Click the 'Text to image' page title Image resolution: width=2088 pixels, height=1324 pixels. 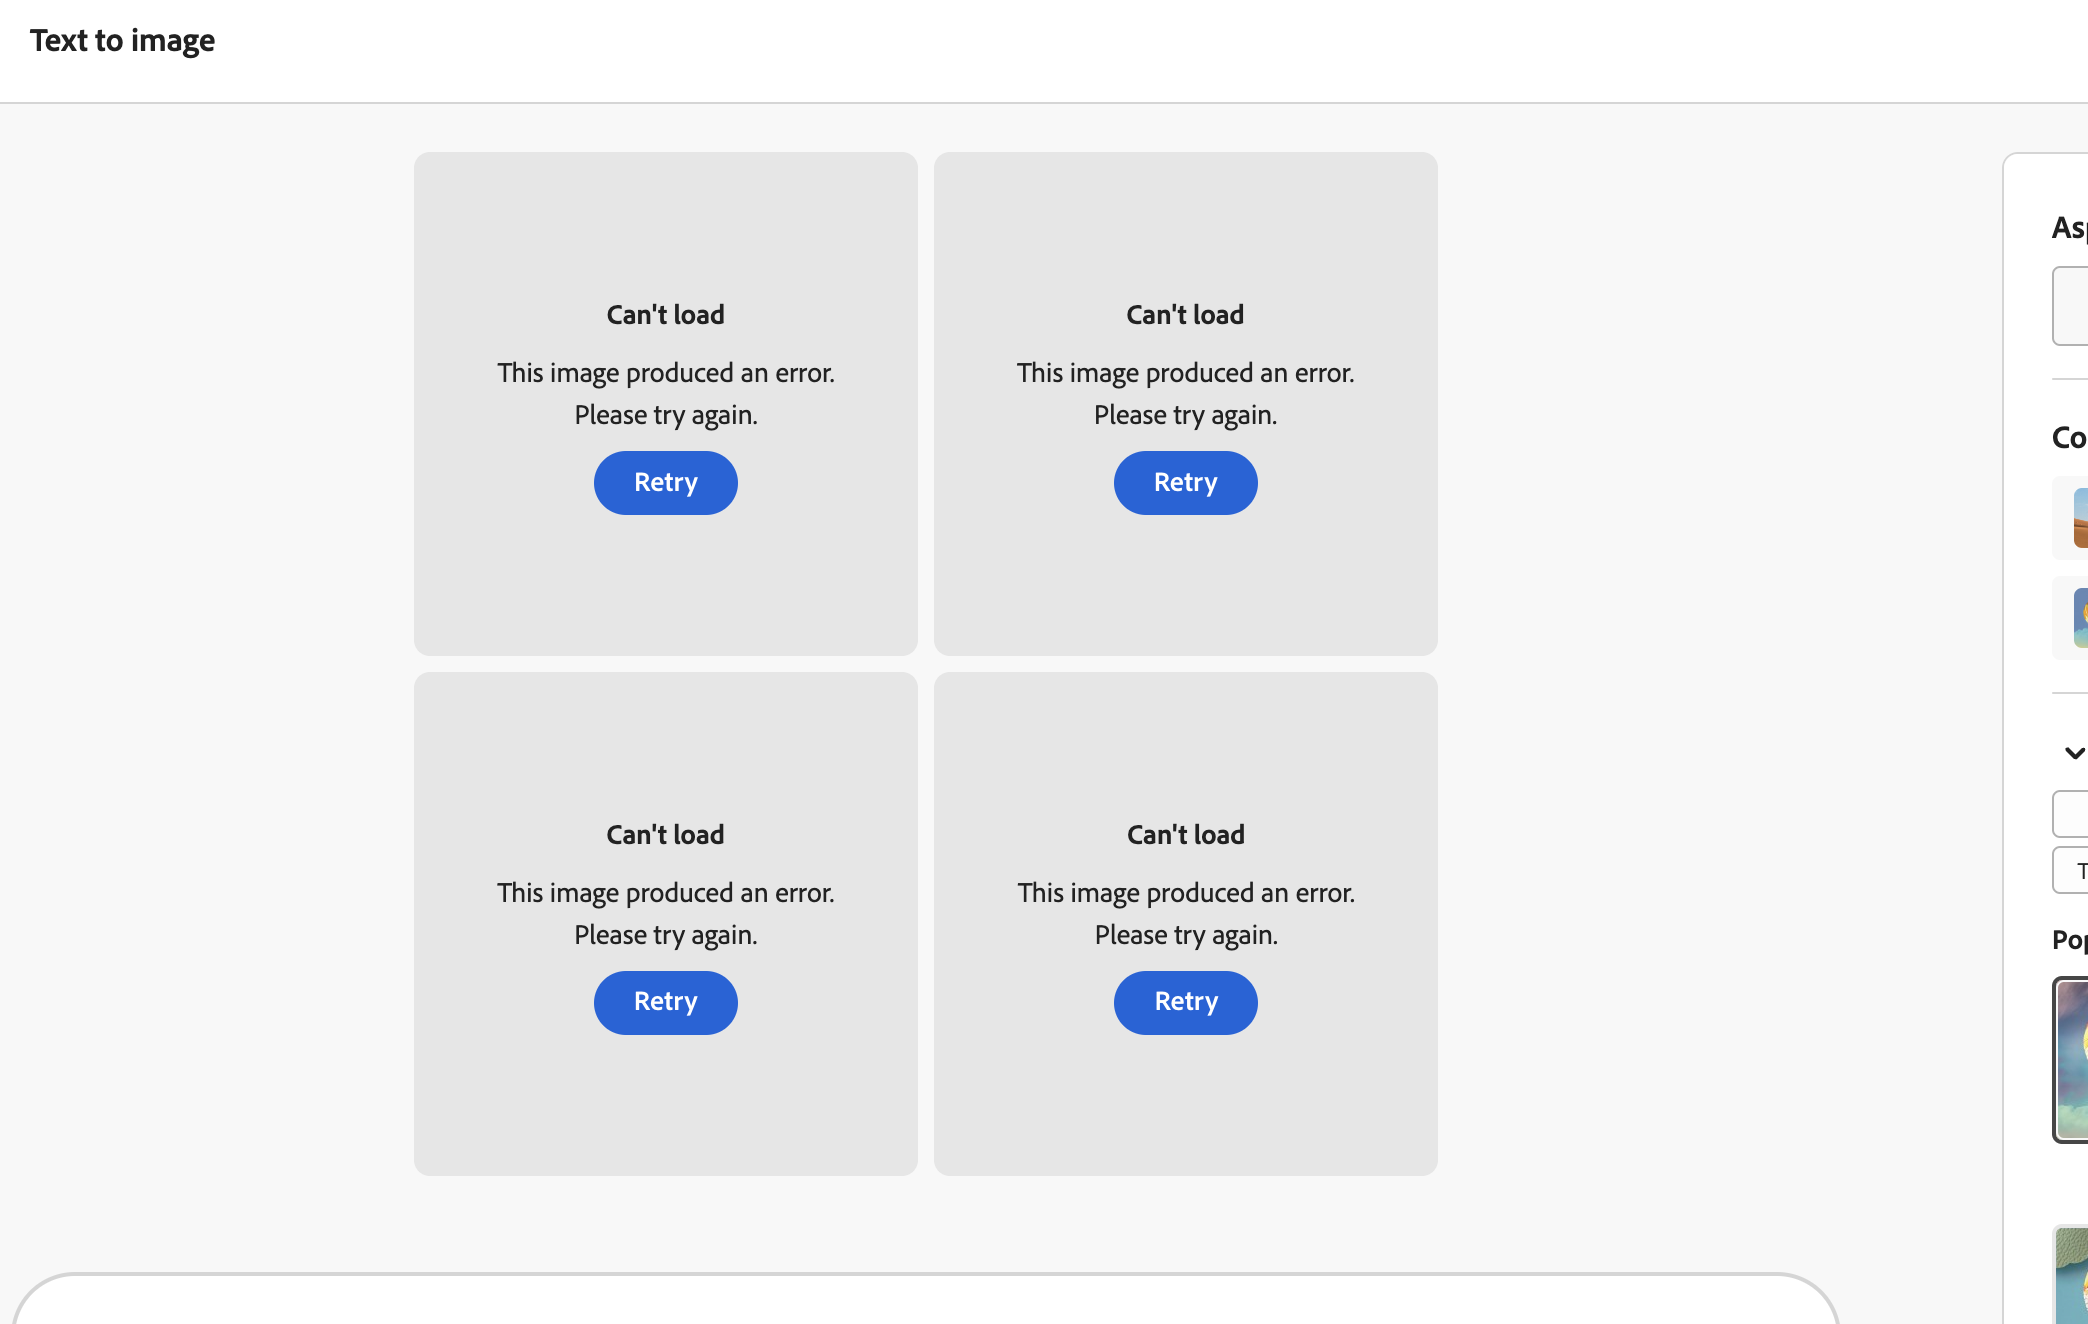(x=122, y=41)
